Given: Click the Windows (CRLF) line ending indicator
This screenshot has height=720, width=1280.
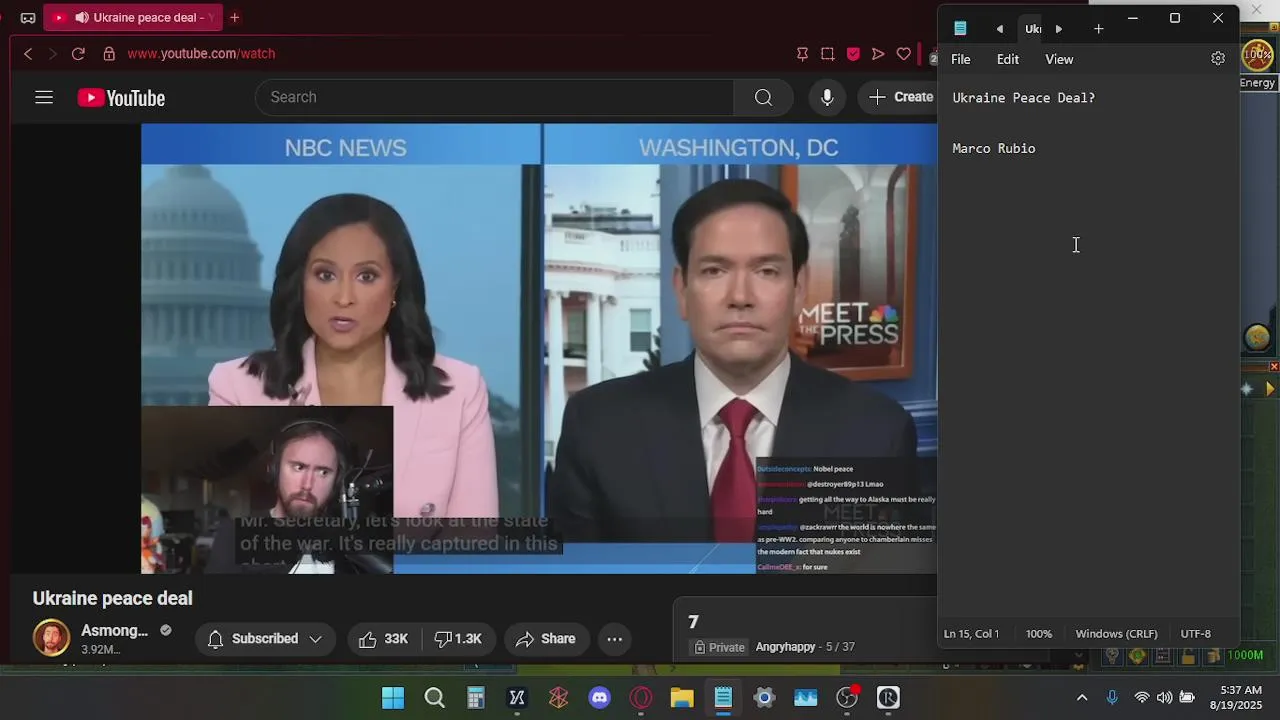Looking at the screenshot, I should tap(1116, 634).
